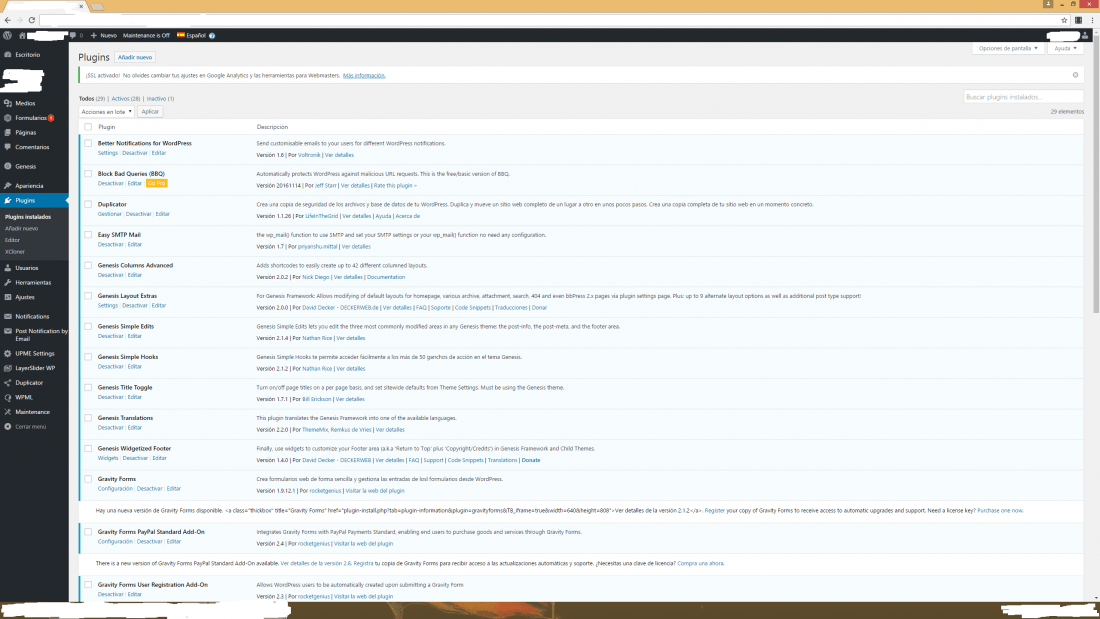Open Configuración link for Gravity Forms
The image size is (1100, 619).
[115, 488]
